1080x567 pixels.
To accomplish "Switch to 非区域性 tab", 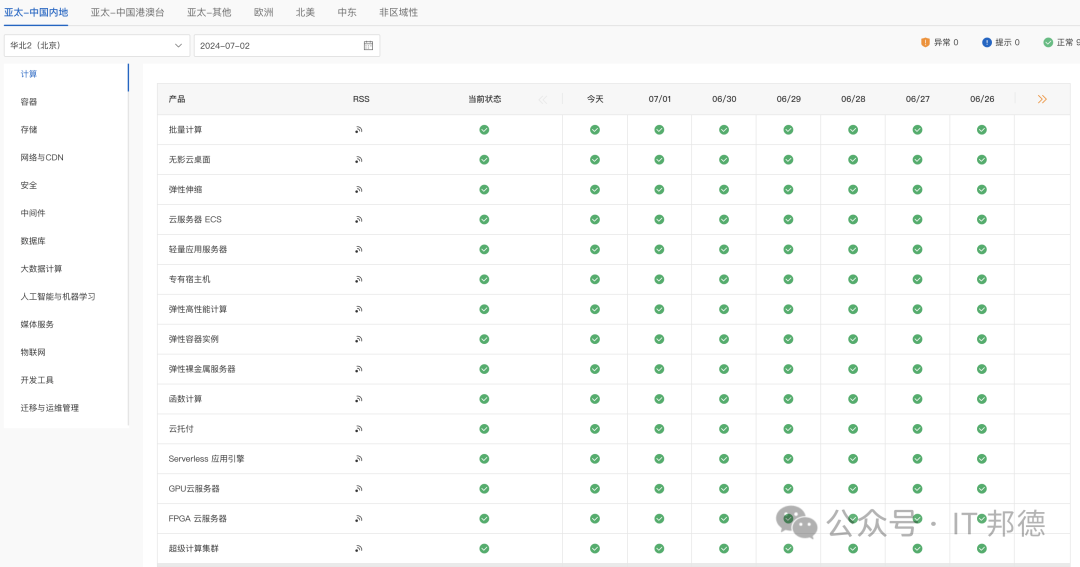I will point(398,12).
